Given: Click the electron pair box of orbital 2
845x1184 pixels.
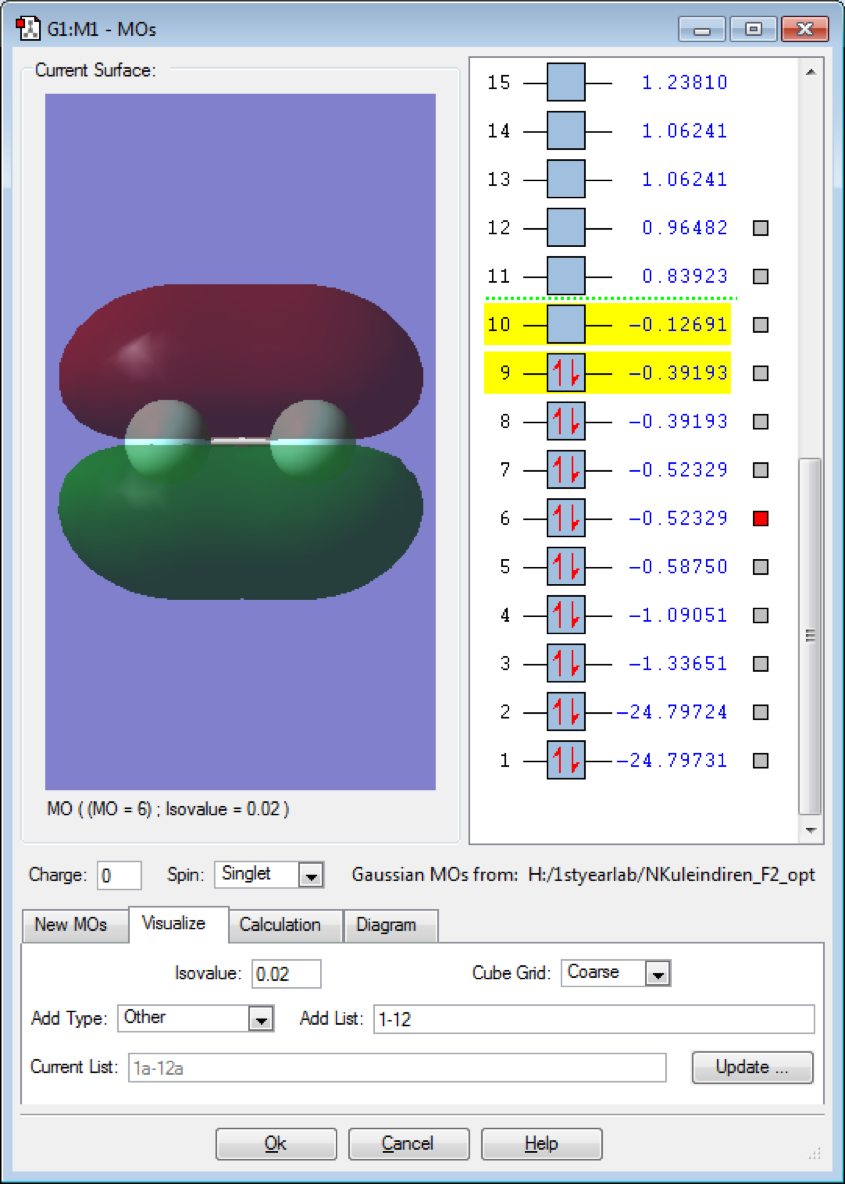Looking at the screenshot, I should click(x=566, y=711).
